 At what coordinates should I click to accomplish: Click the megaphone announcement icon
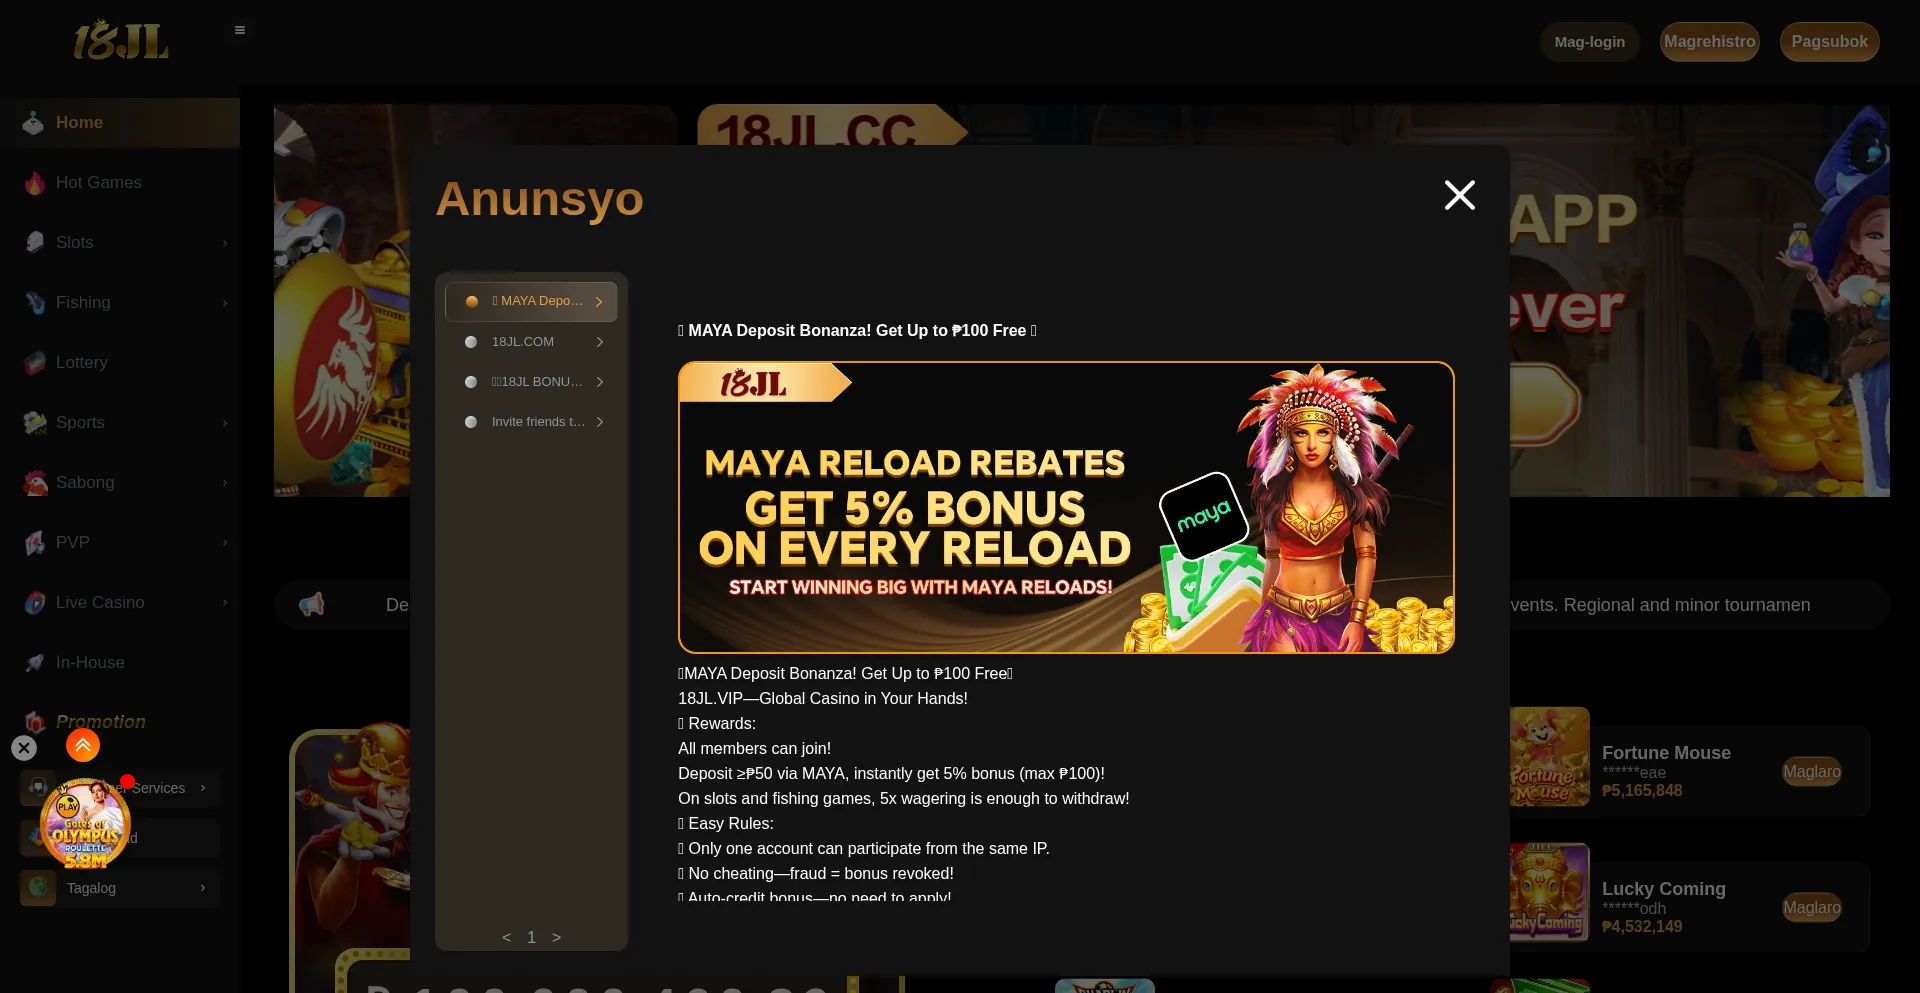click(x=312, y=604)
